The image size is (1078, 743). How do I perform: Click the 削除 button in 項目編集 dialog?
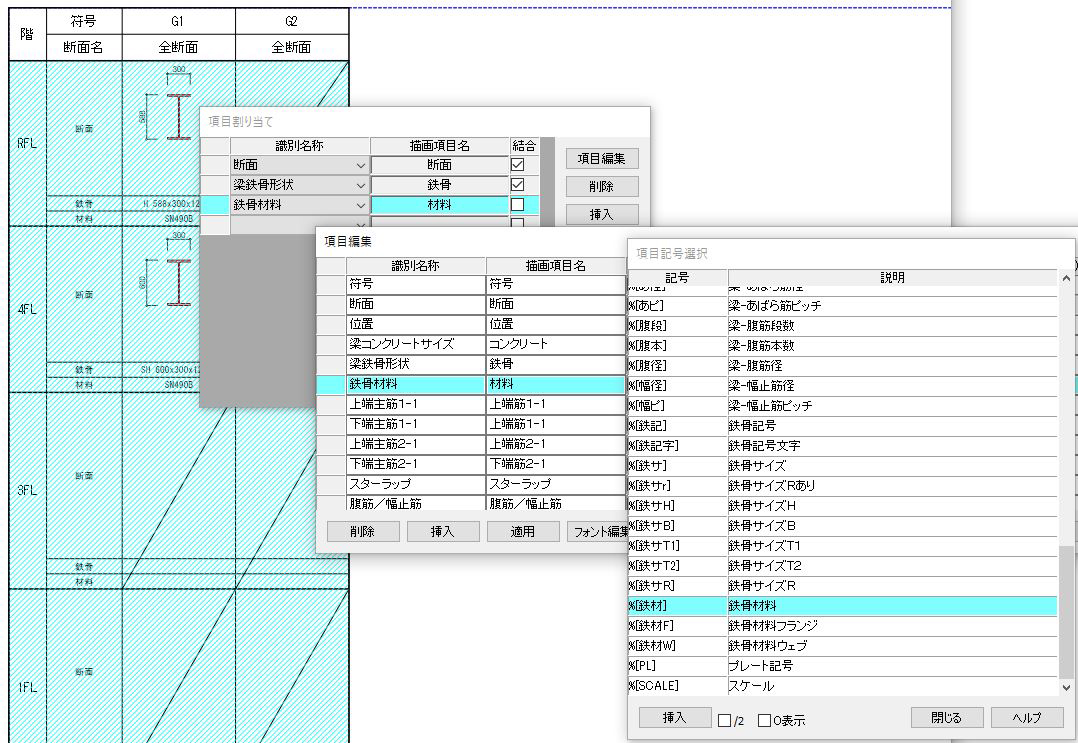tap(362, 531)
